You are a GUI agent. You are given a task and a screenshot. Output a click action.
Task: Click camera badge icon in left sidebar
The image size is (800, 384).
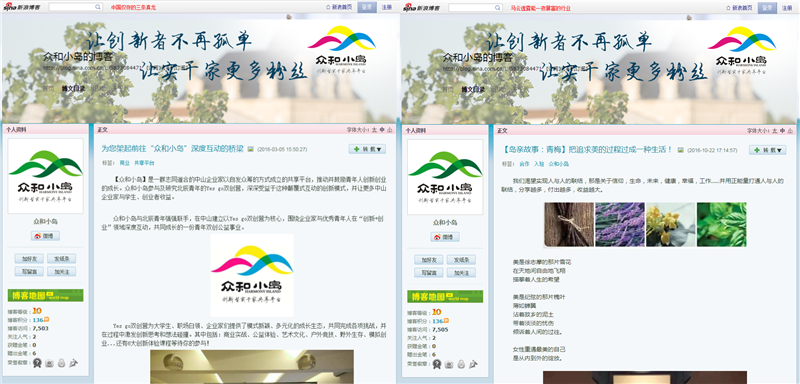click(x=49, y=364)
